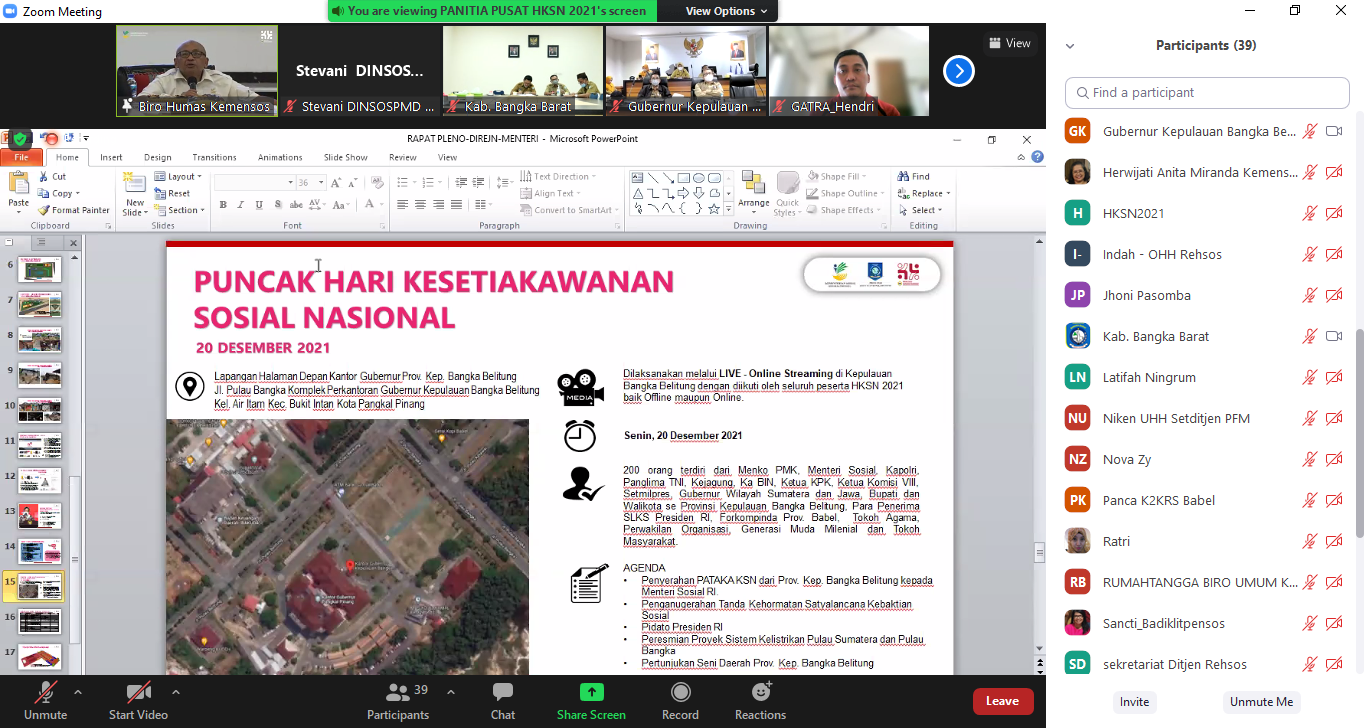Click the View layout icon
1366x728 pixels.
(x=1008, y=43)
